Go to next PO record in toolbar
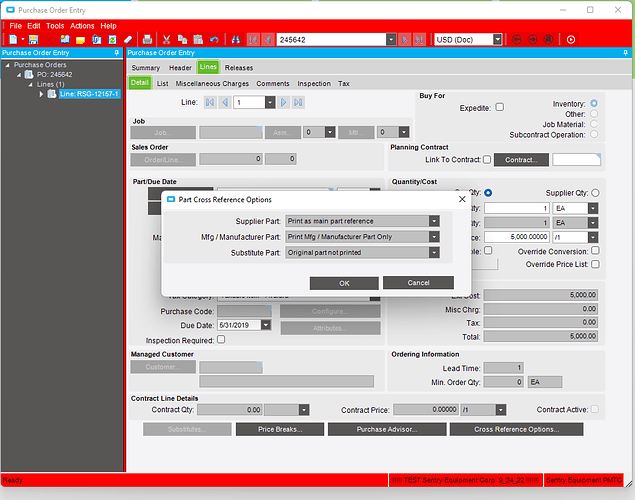The image size is (635, 500). (x=404, y=40)
